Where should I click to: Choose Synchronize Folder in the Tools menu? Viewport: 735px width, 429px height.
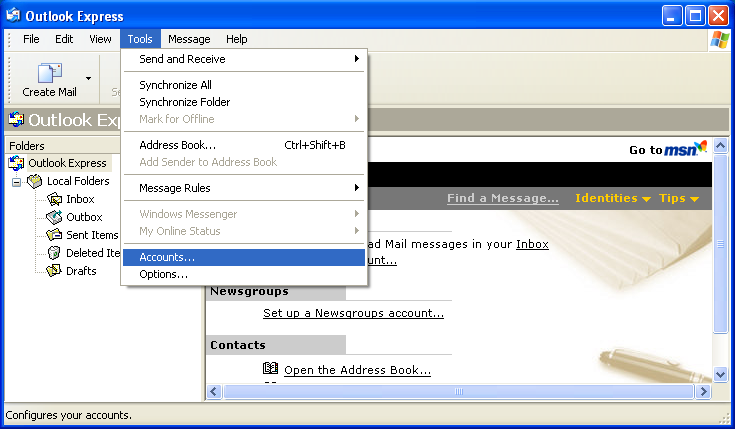(x=244, y=102)
